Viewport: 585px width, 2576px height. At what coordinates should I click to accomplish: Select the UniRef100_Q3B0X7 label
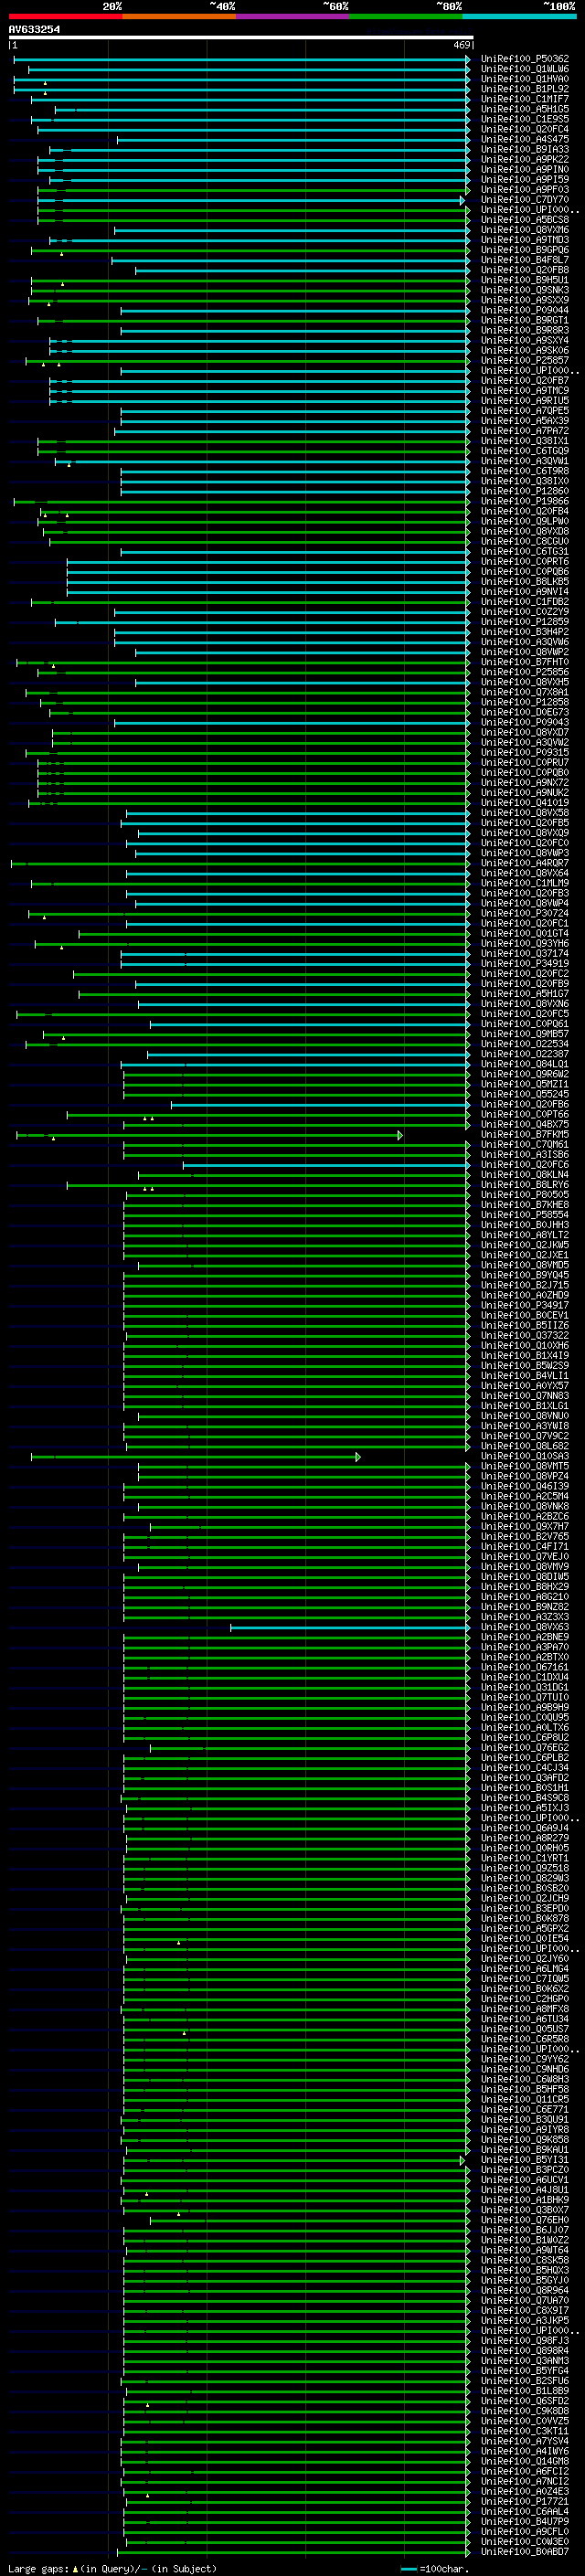click(525, 2210)
